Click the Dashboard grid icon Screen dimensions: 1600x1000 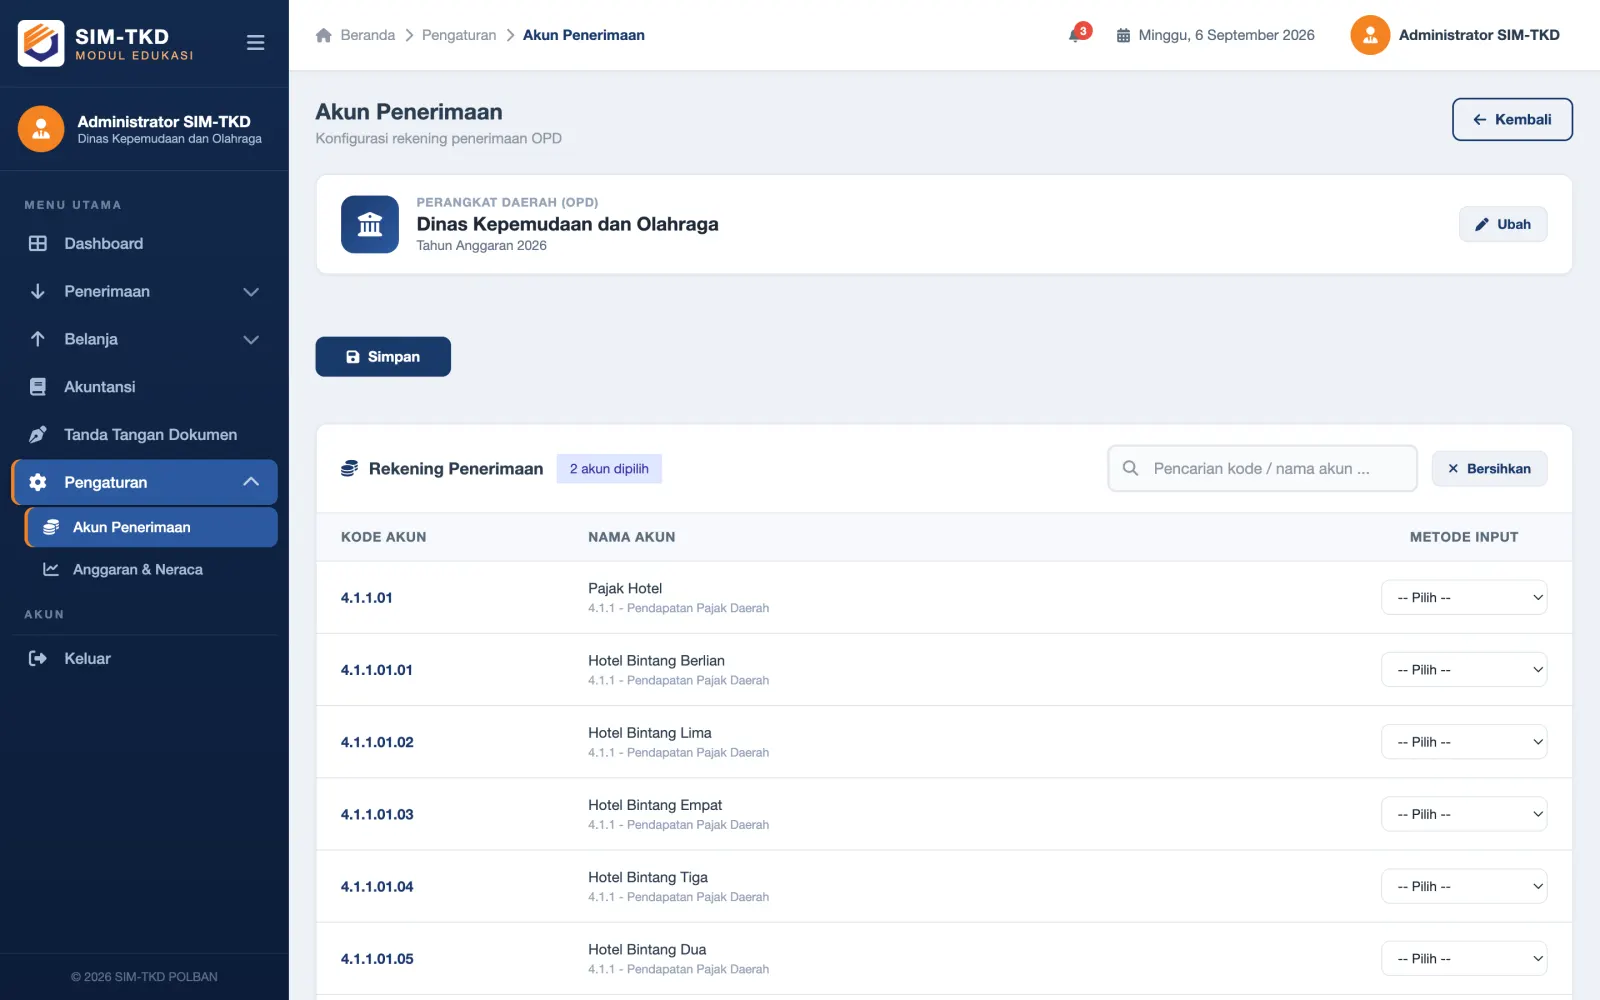[x=38, y=243]
